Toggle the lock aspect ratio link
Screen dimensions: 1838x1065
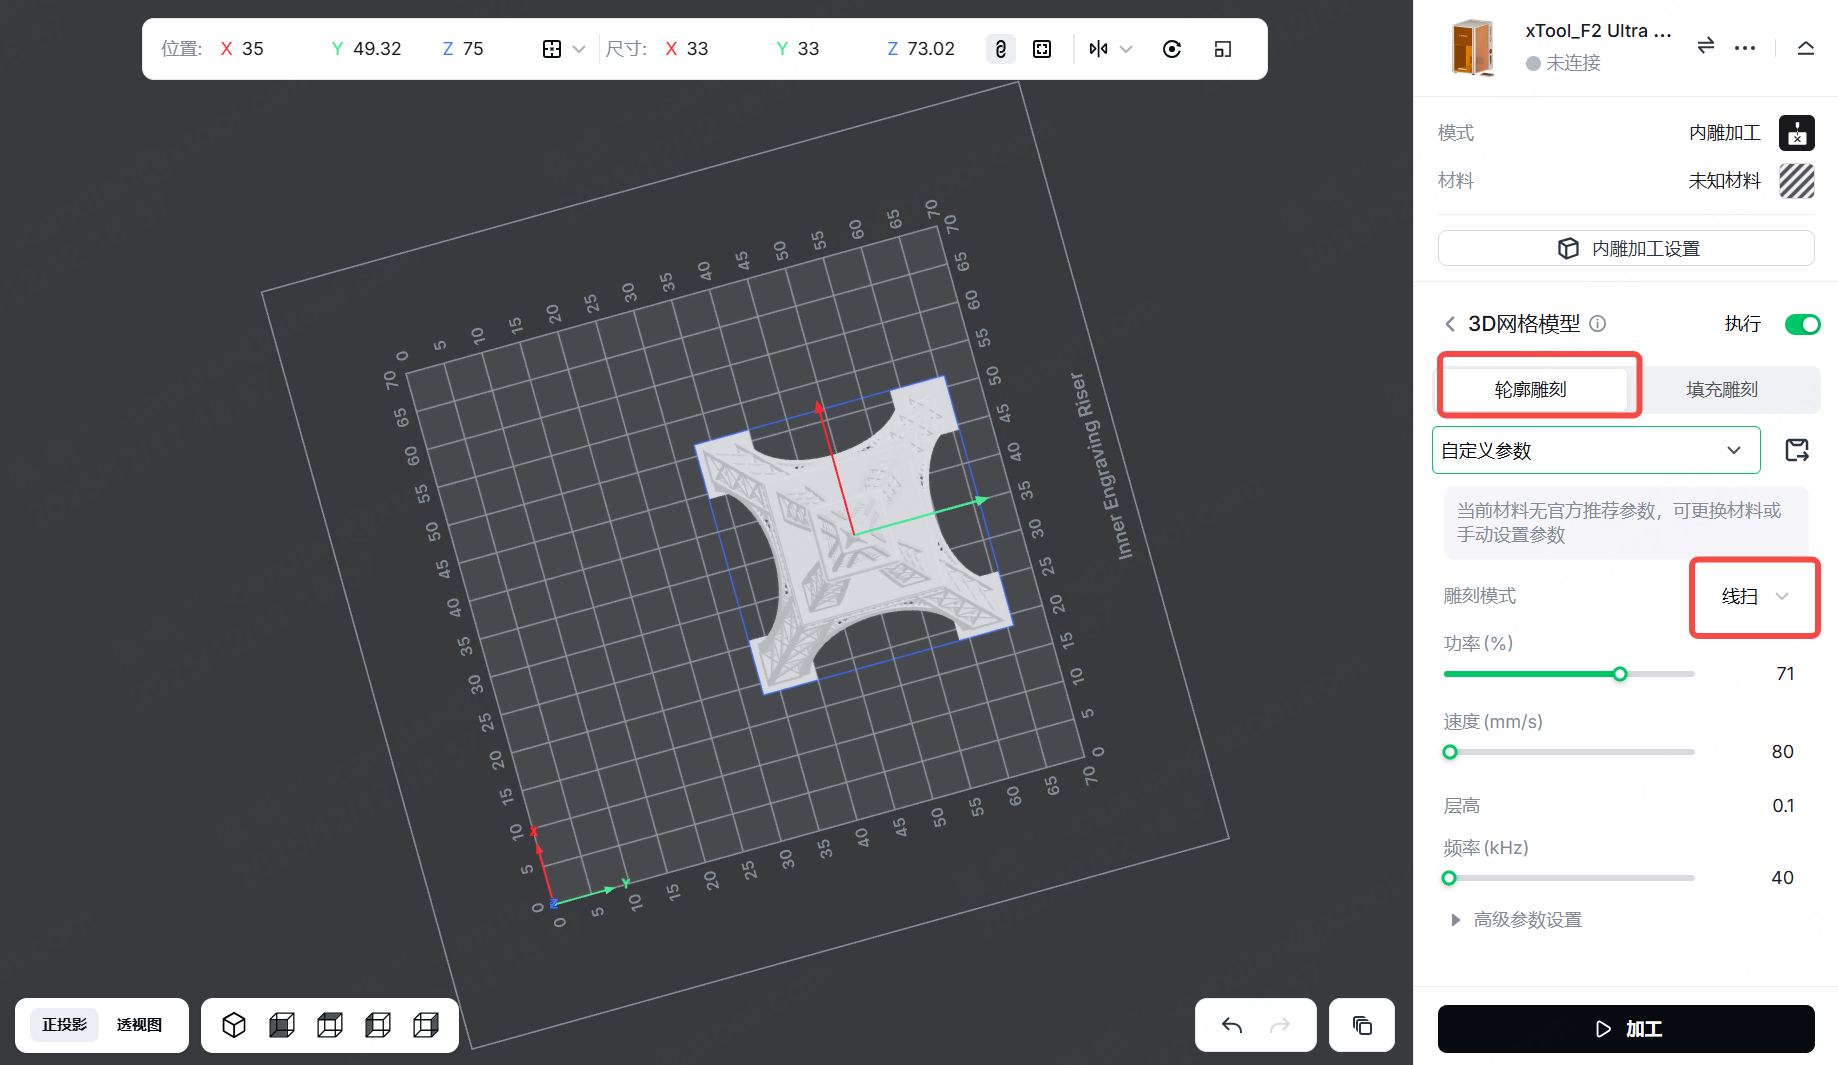coord(1000,49)
